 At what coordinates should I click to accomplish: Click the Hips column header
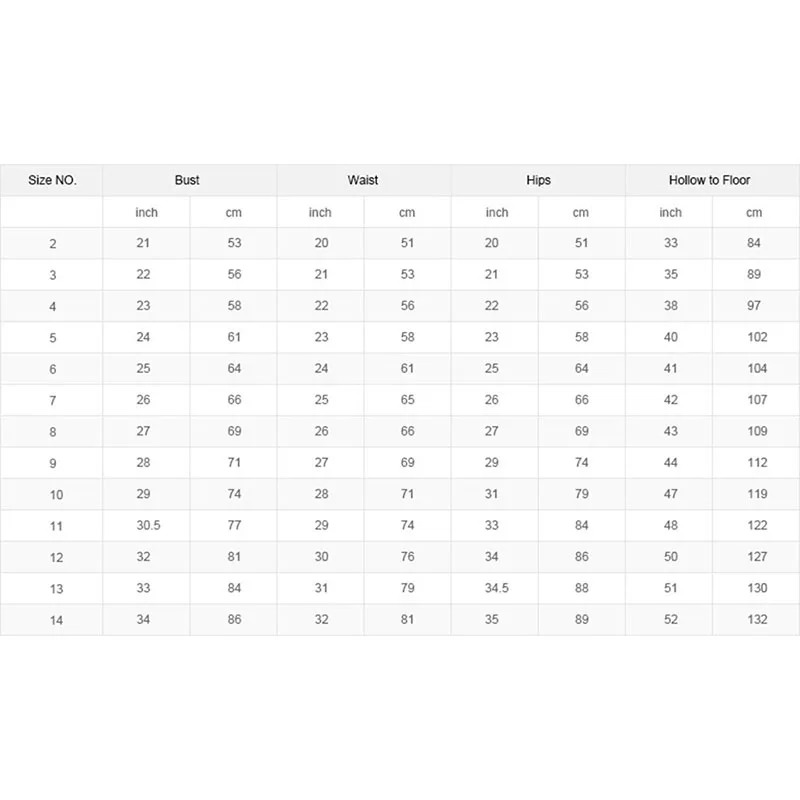(x=538, y=180)
